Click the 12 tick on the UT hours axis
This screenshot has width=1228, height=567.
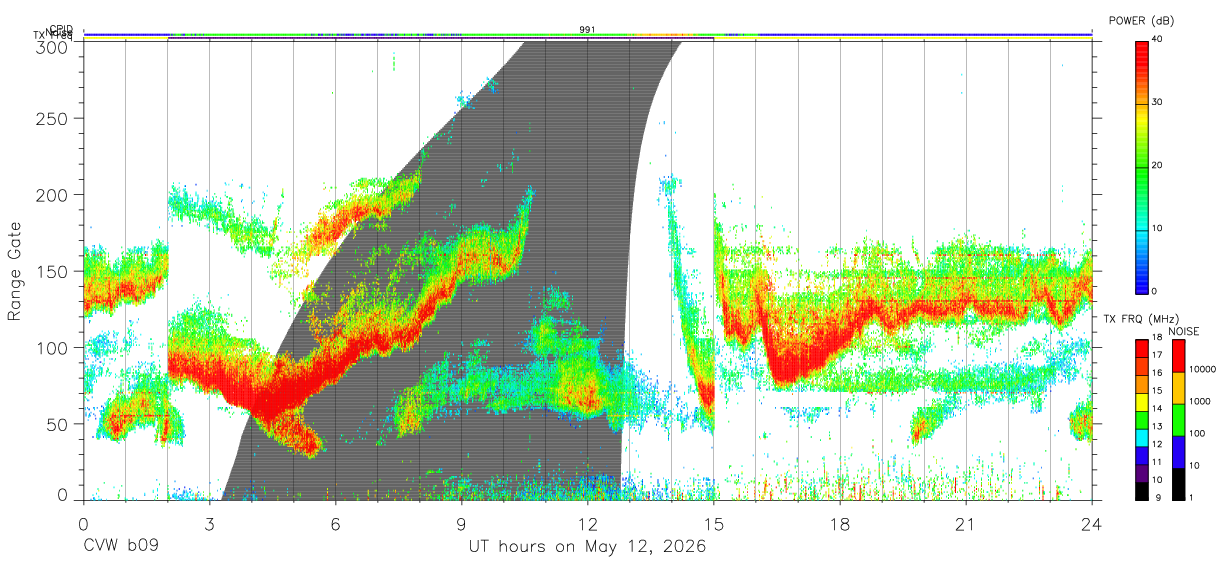[588, 523]
